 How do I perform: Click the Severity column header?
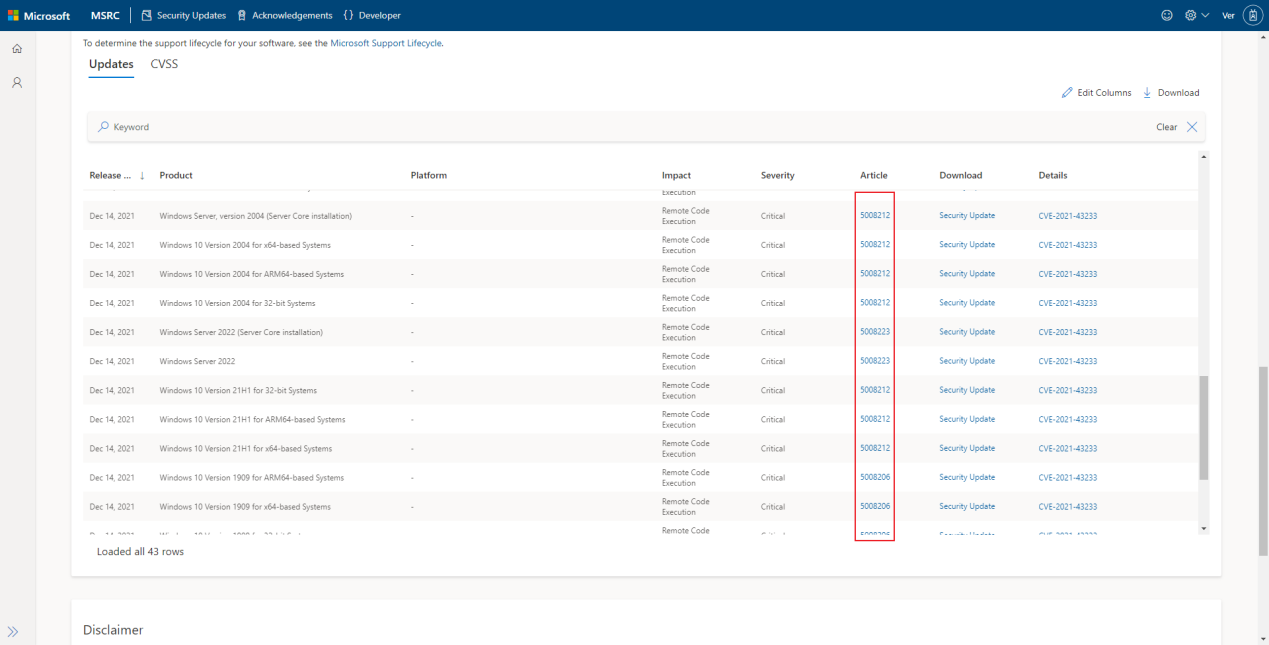click(777, 175)
